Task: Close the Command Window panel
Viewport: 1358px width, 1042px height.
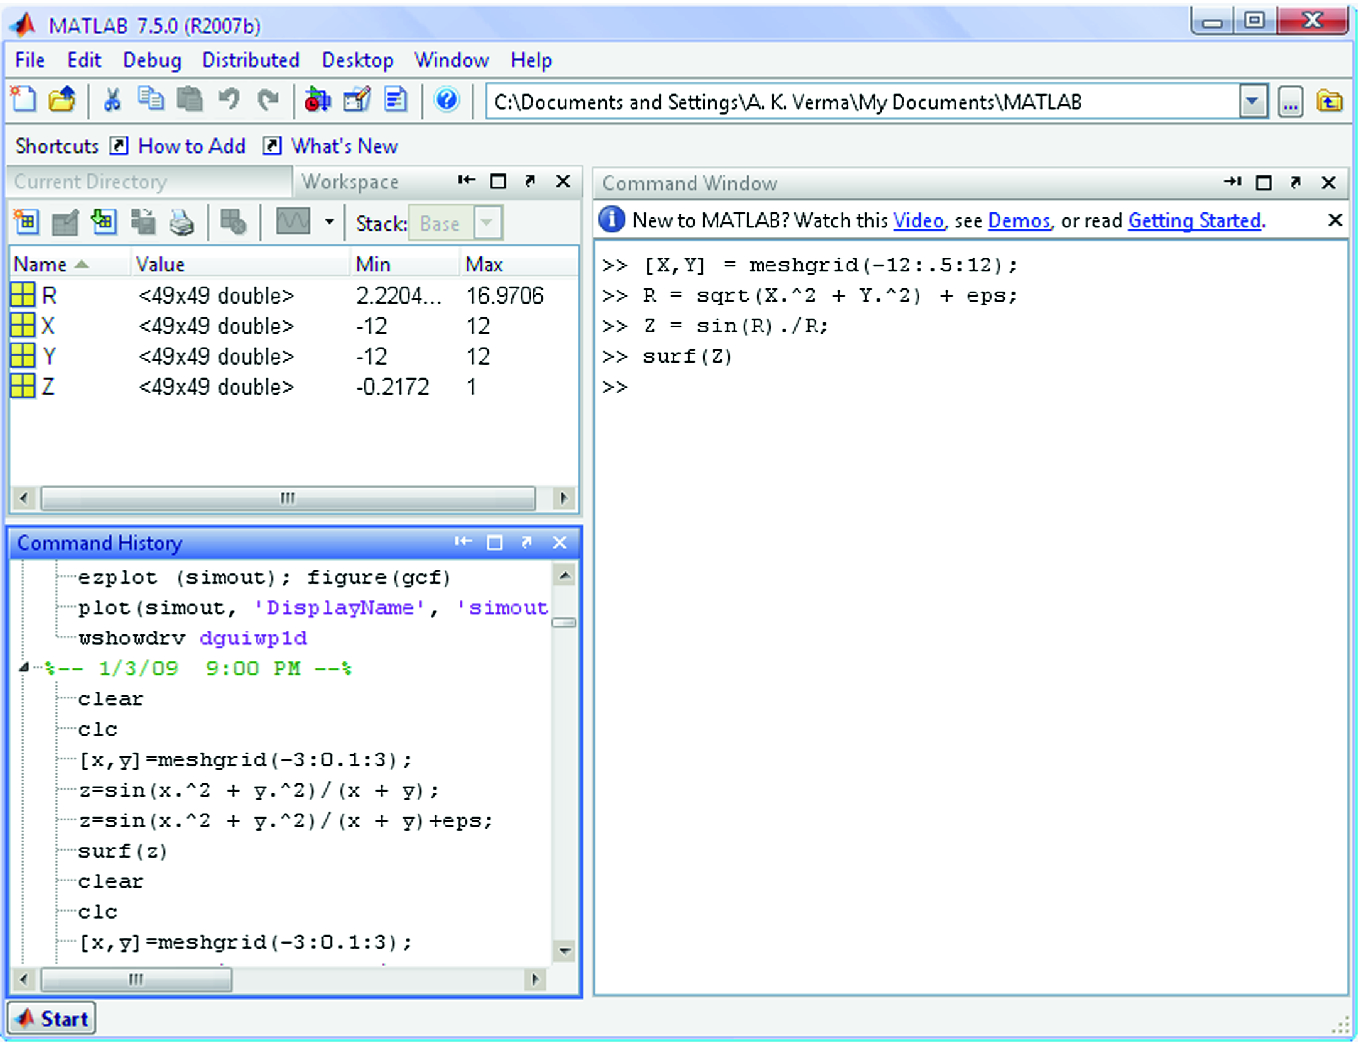Action: click(x=1329, y=182)
